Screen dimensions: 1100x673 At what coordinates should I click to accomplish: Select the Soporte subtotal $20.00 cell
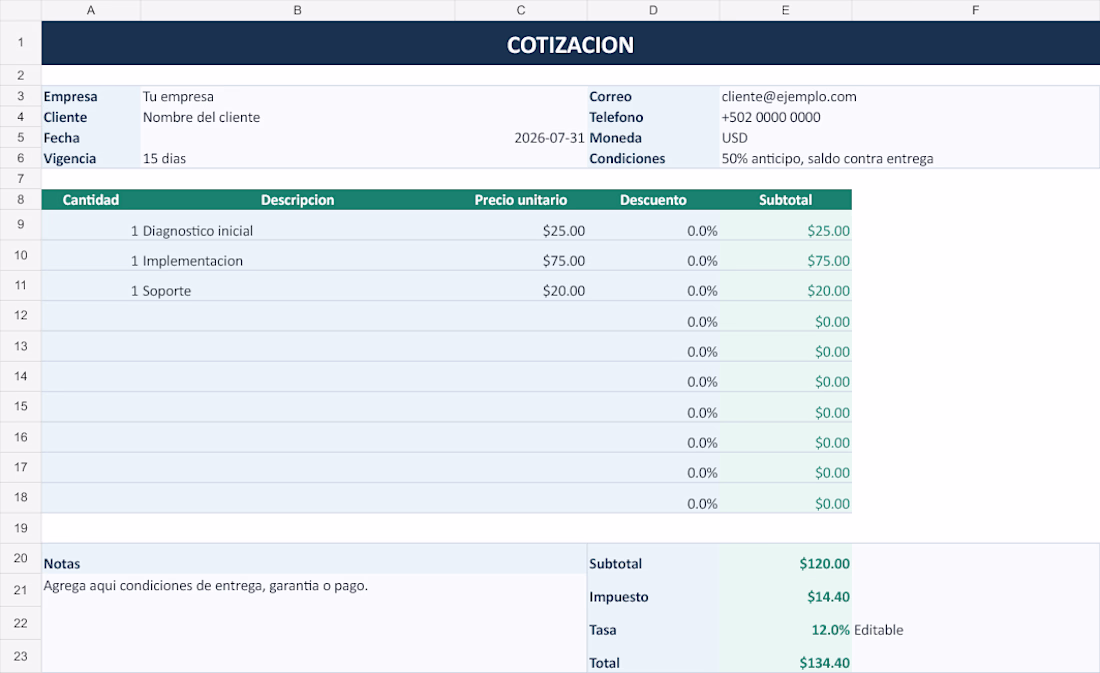(785, 291)
